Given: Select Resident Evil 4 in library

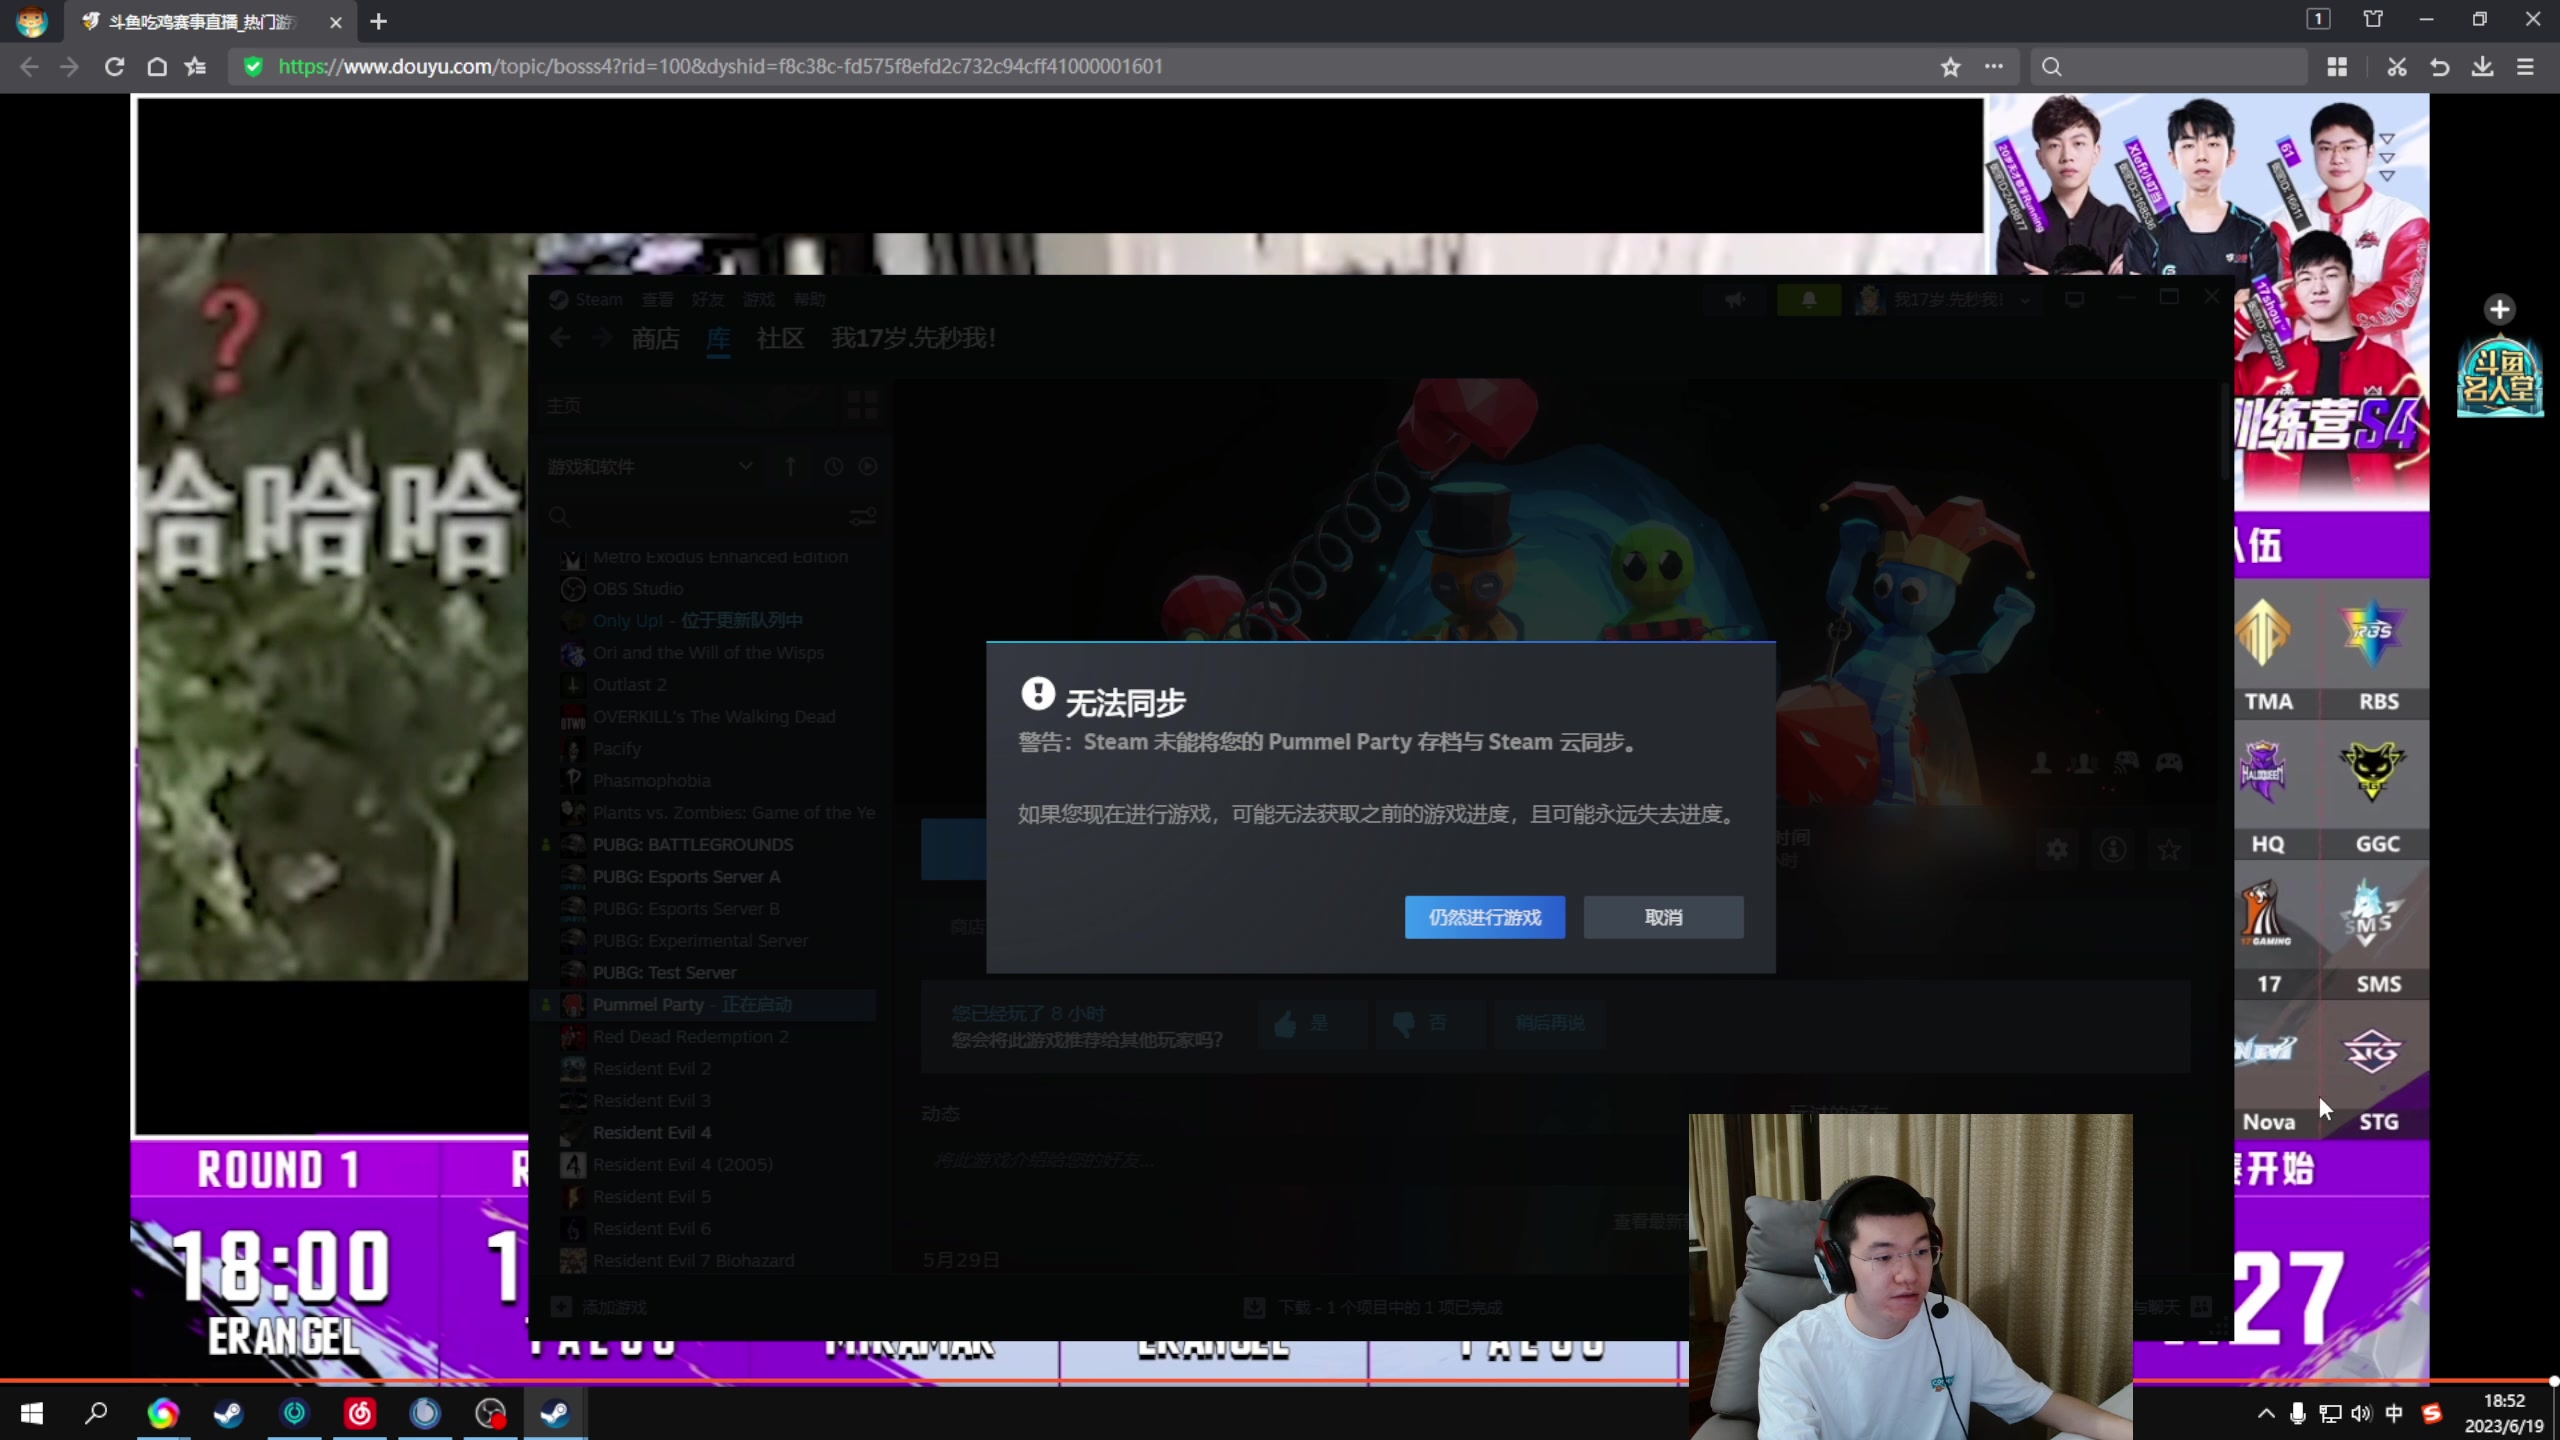Looking at the screenshot, I should tap(651, 1133).
